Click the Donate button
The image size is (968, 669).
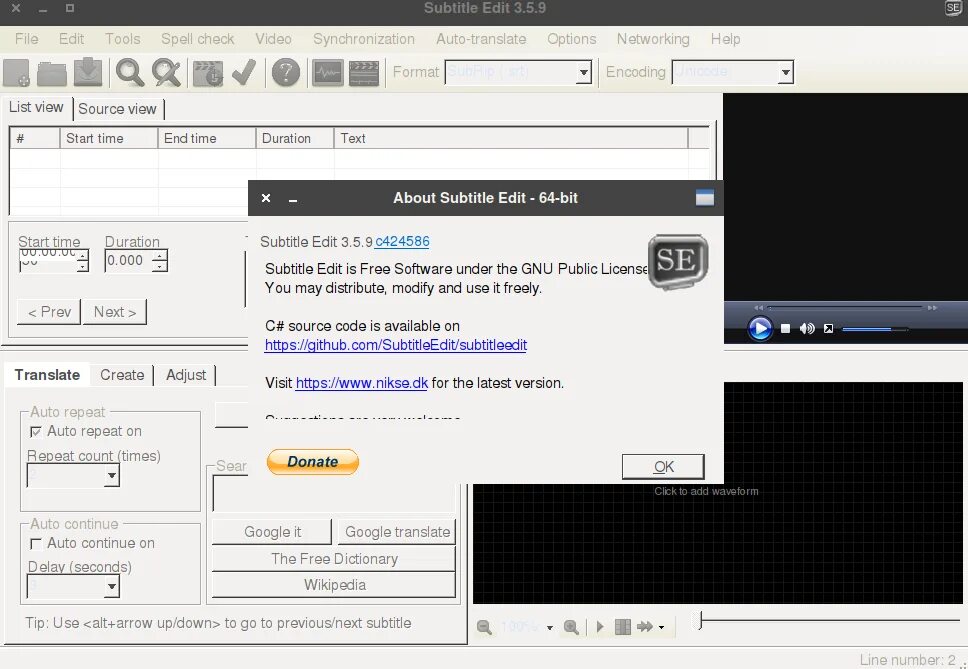tap(312, 462)
